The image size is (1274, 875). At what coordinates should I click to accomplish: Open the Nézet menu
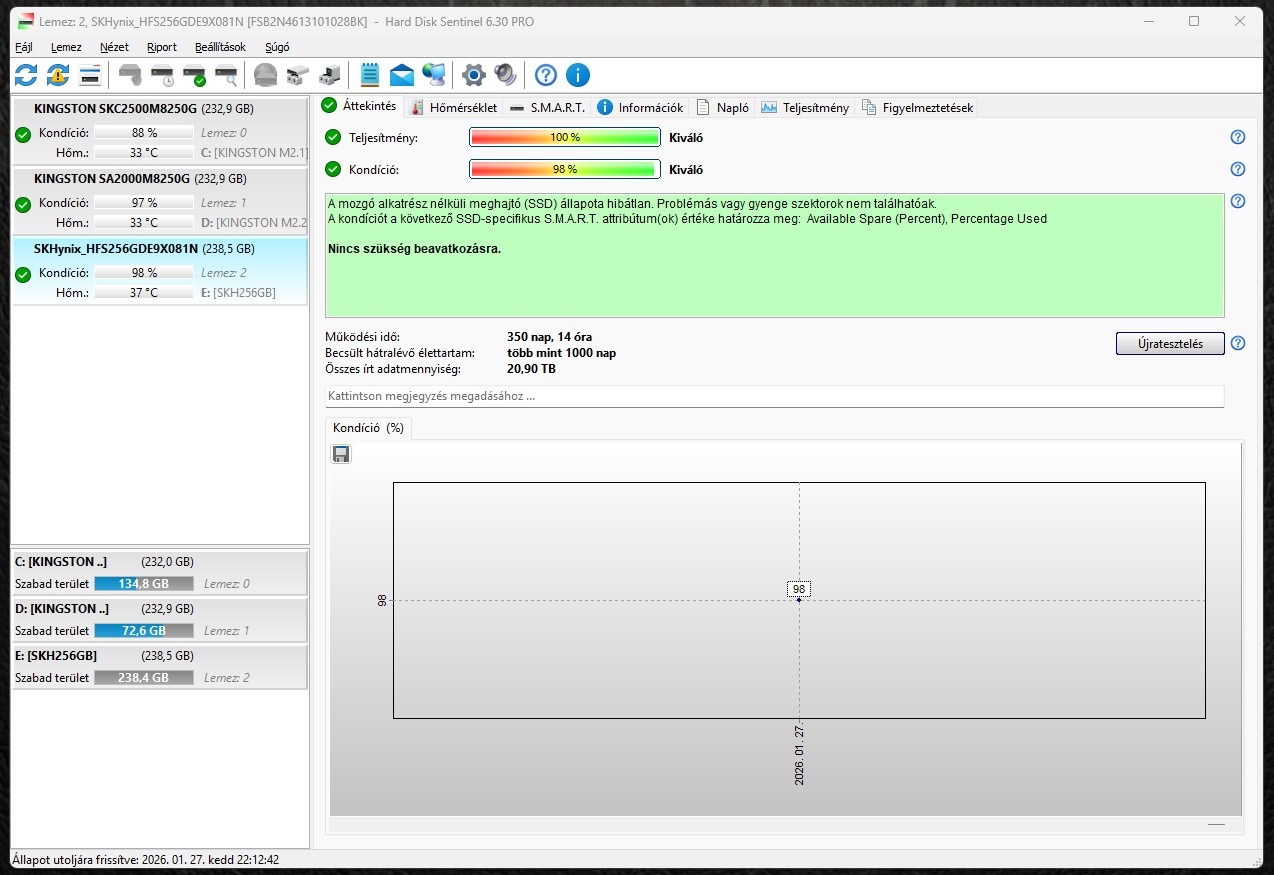tap(114, 47)
